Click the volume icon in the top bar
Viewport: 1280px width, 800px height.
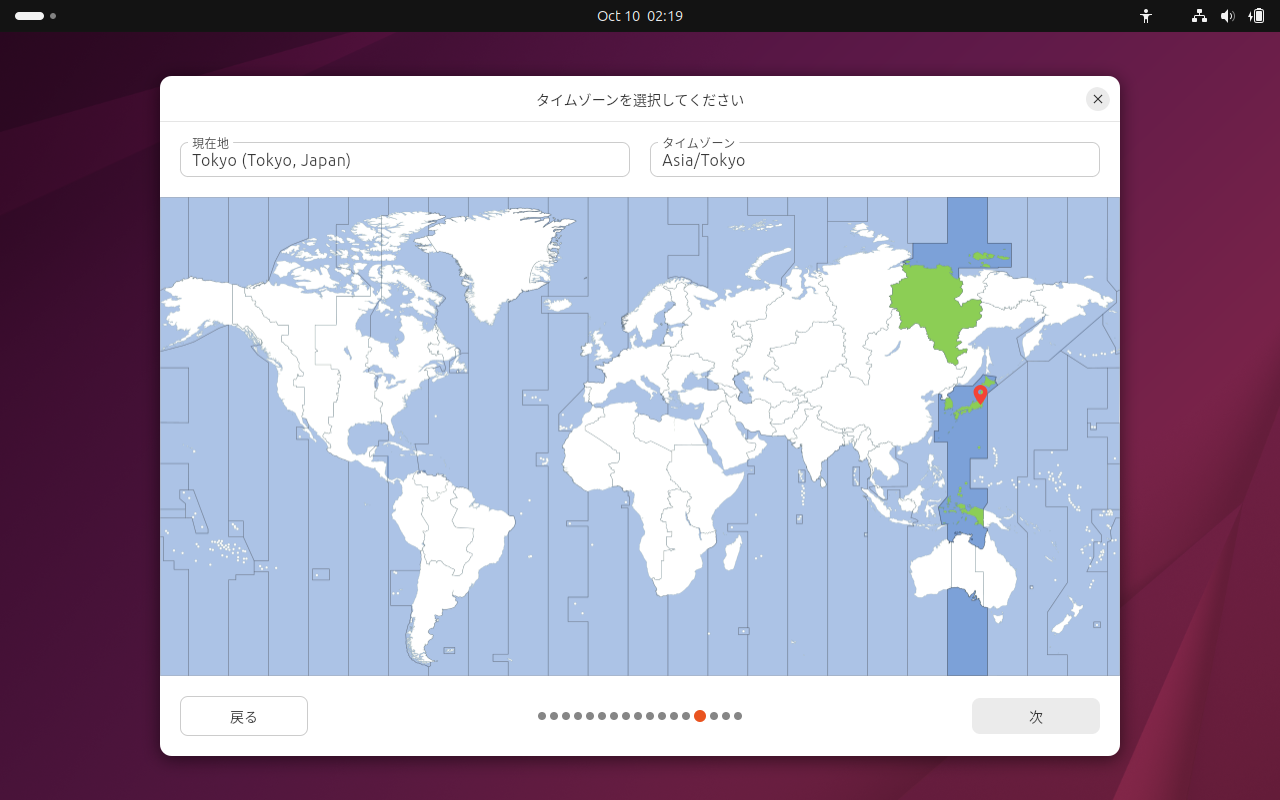point(1228,16)
